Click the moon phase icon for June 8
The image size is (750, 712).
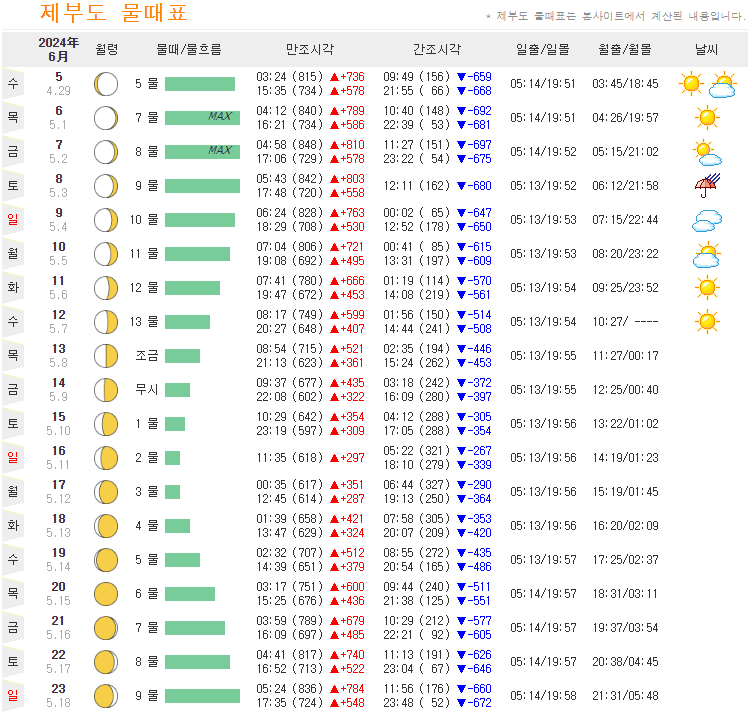(106, 186)
